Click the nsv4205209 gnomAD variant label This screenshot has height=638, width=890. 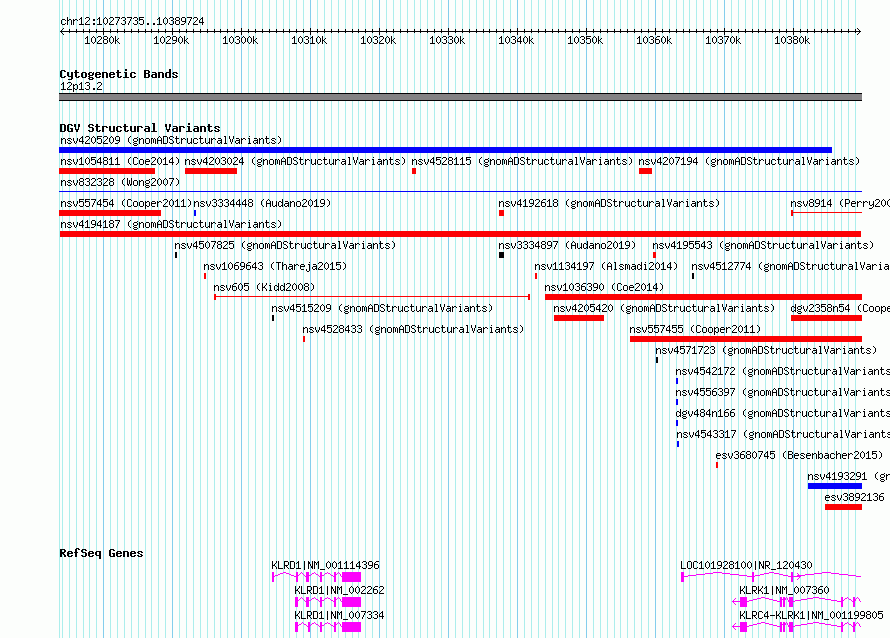tap(171, 140)
